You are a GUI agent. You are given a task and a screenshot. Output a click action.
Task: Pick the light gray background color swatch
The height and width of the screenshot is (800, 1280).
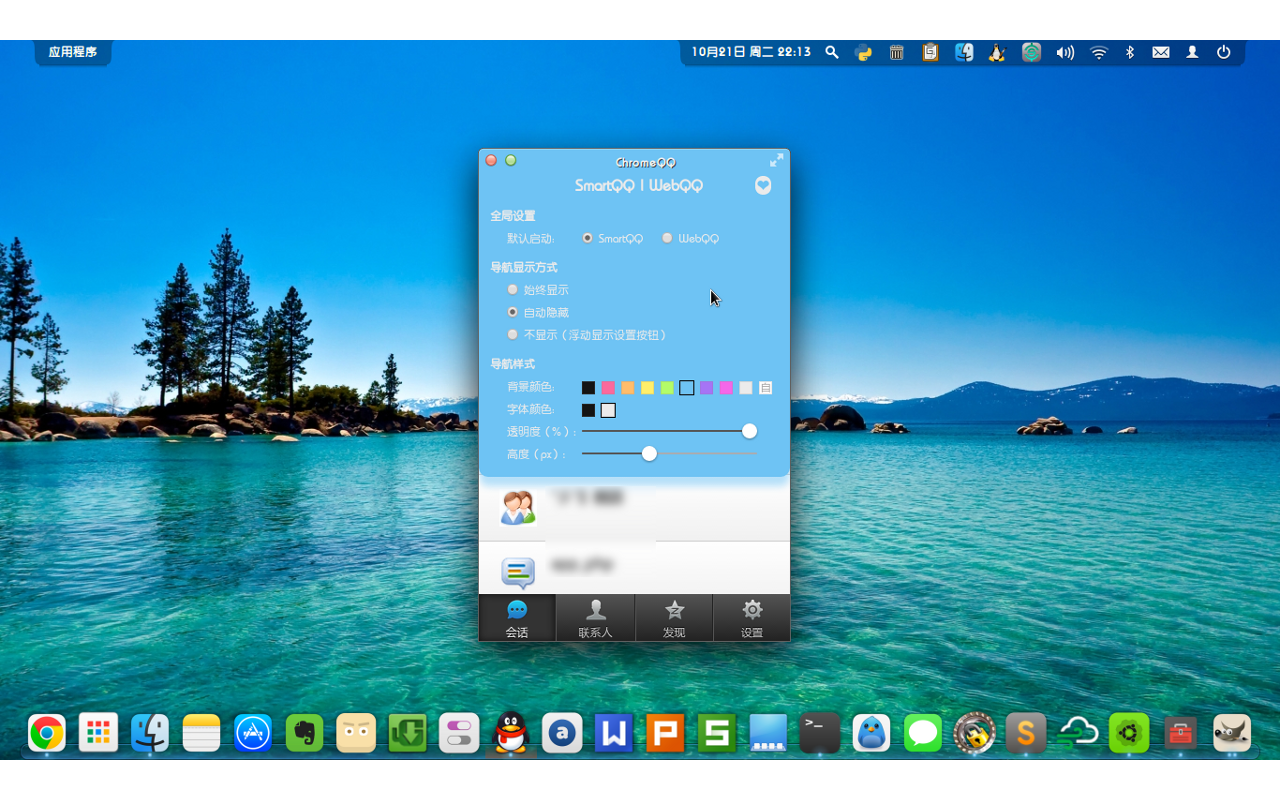point(746,388)
